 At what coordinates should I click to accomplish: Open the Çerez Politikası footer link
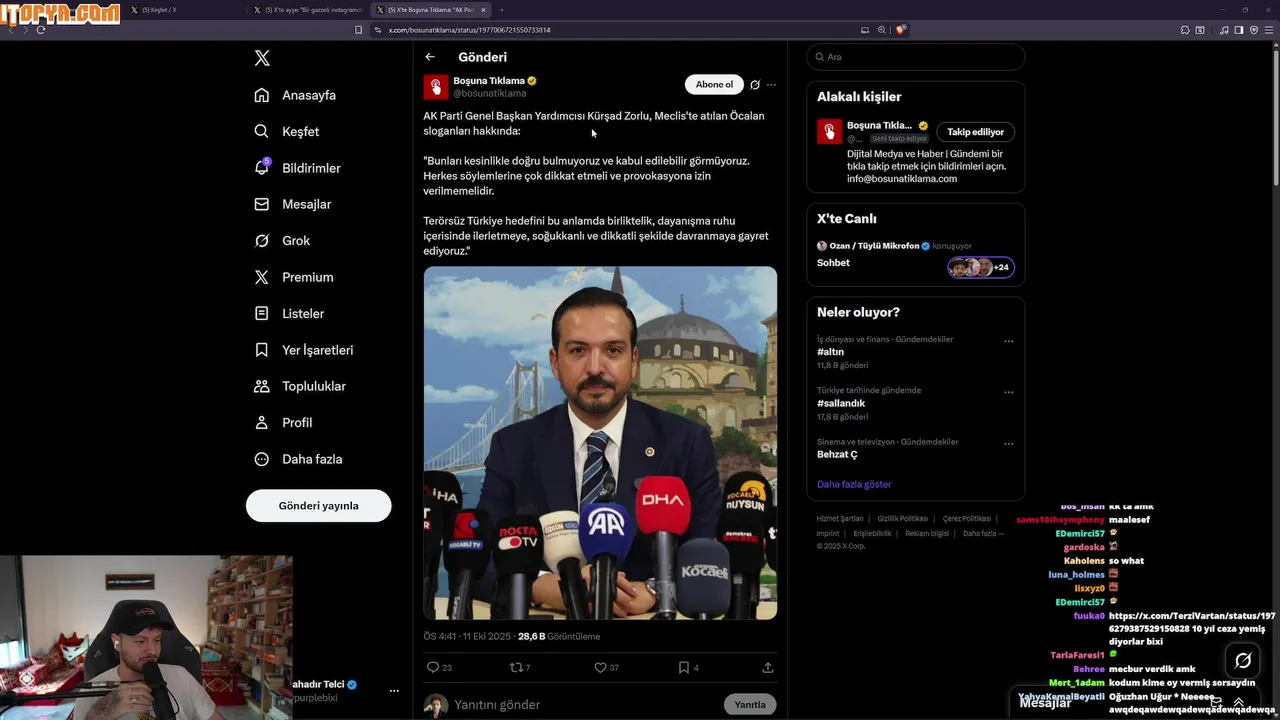[x=967, y=519]
